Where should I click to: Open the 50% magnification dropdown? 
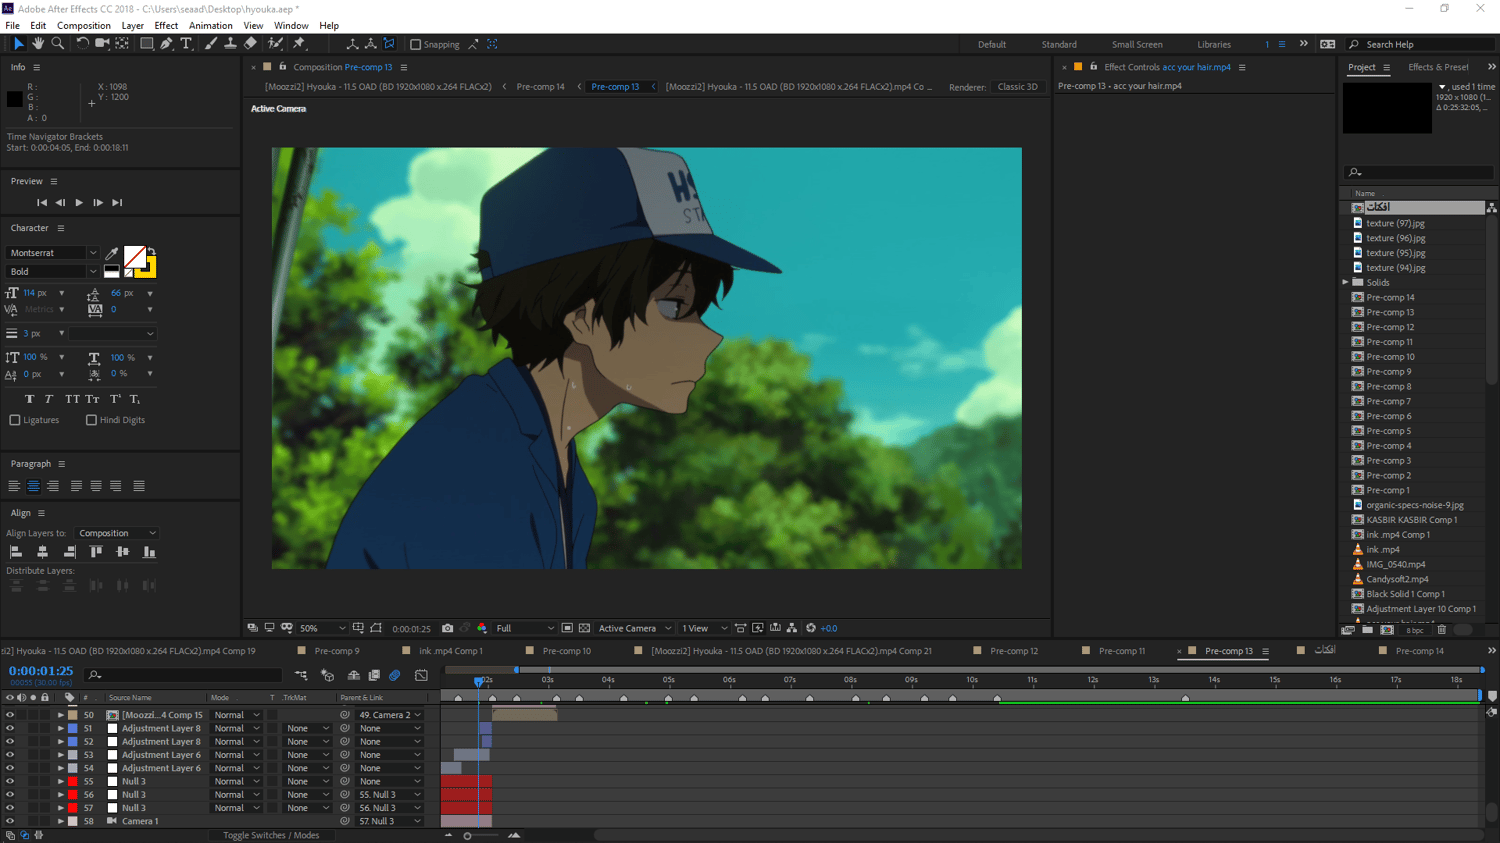(321, 628)
